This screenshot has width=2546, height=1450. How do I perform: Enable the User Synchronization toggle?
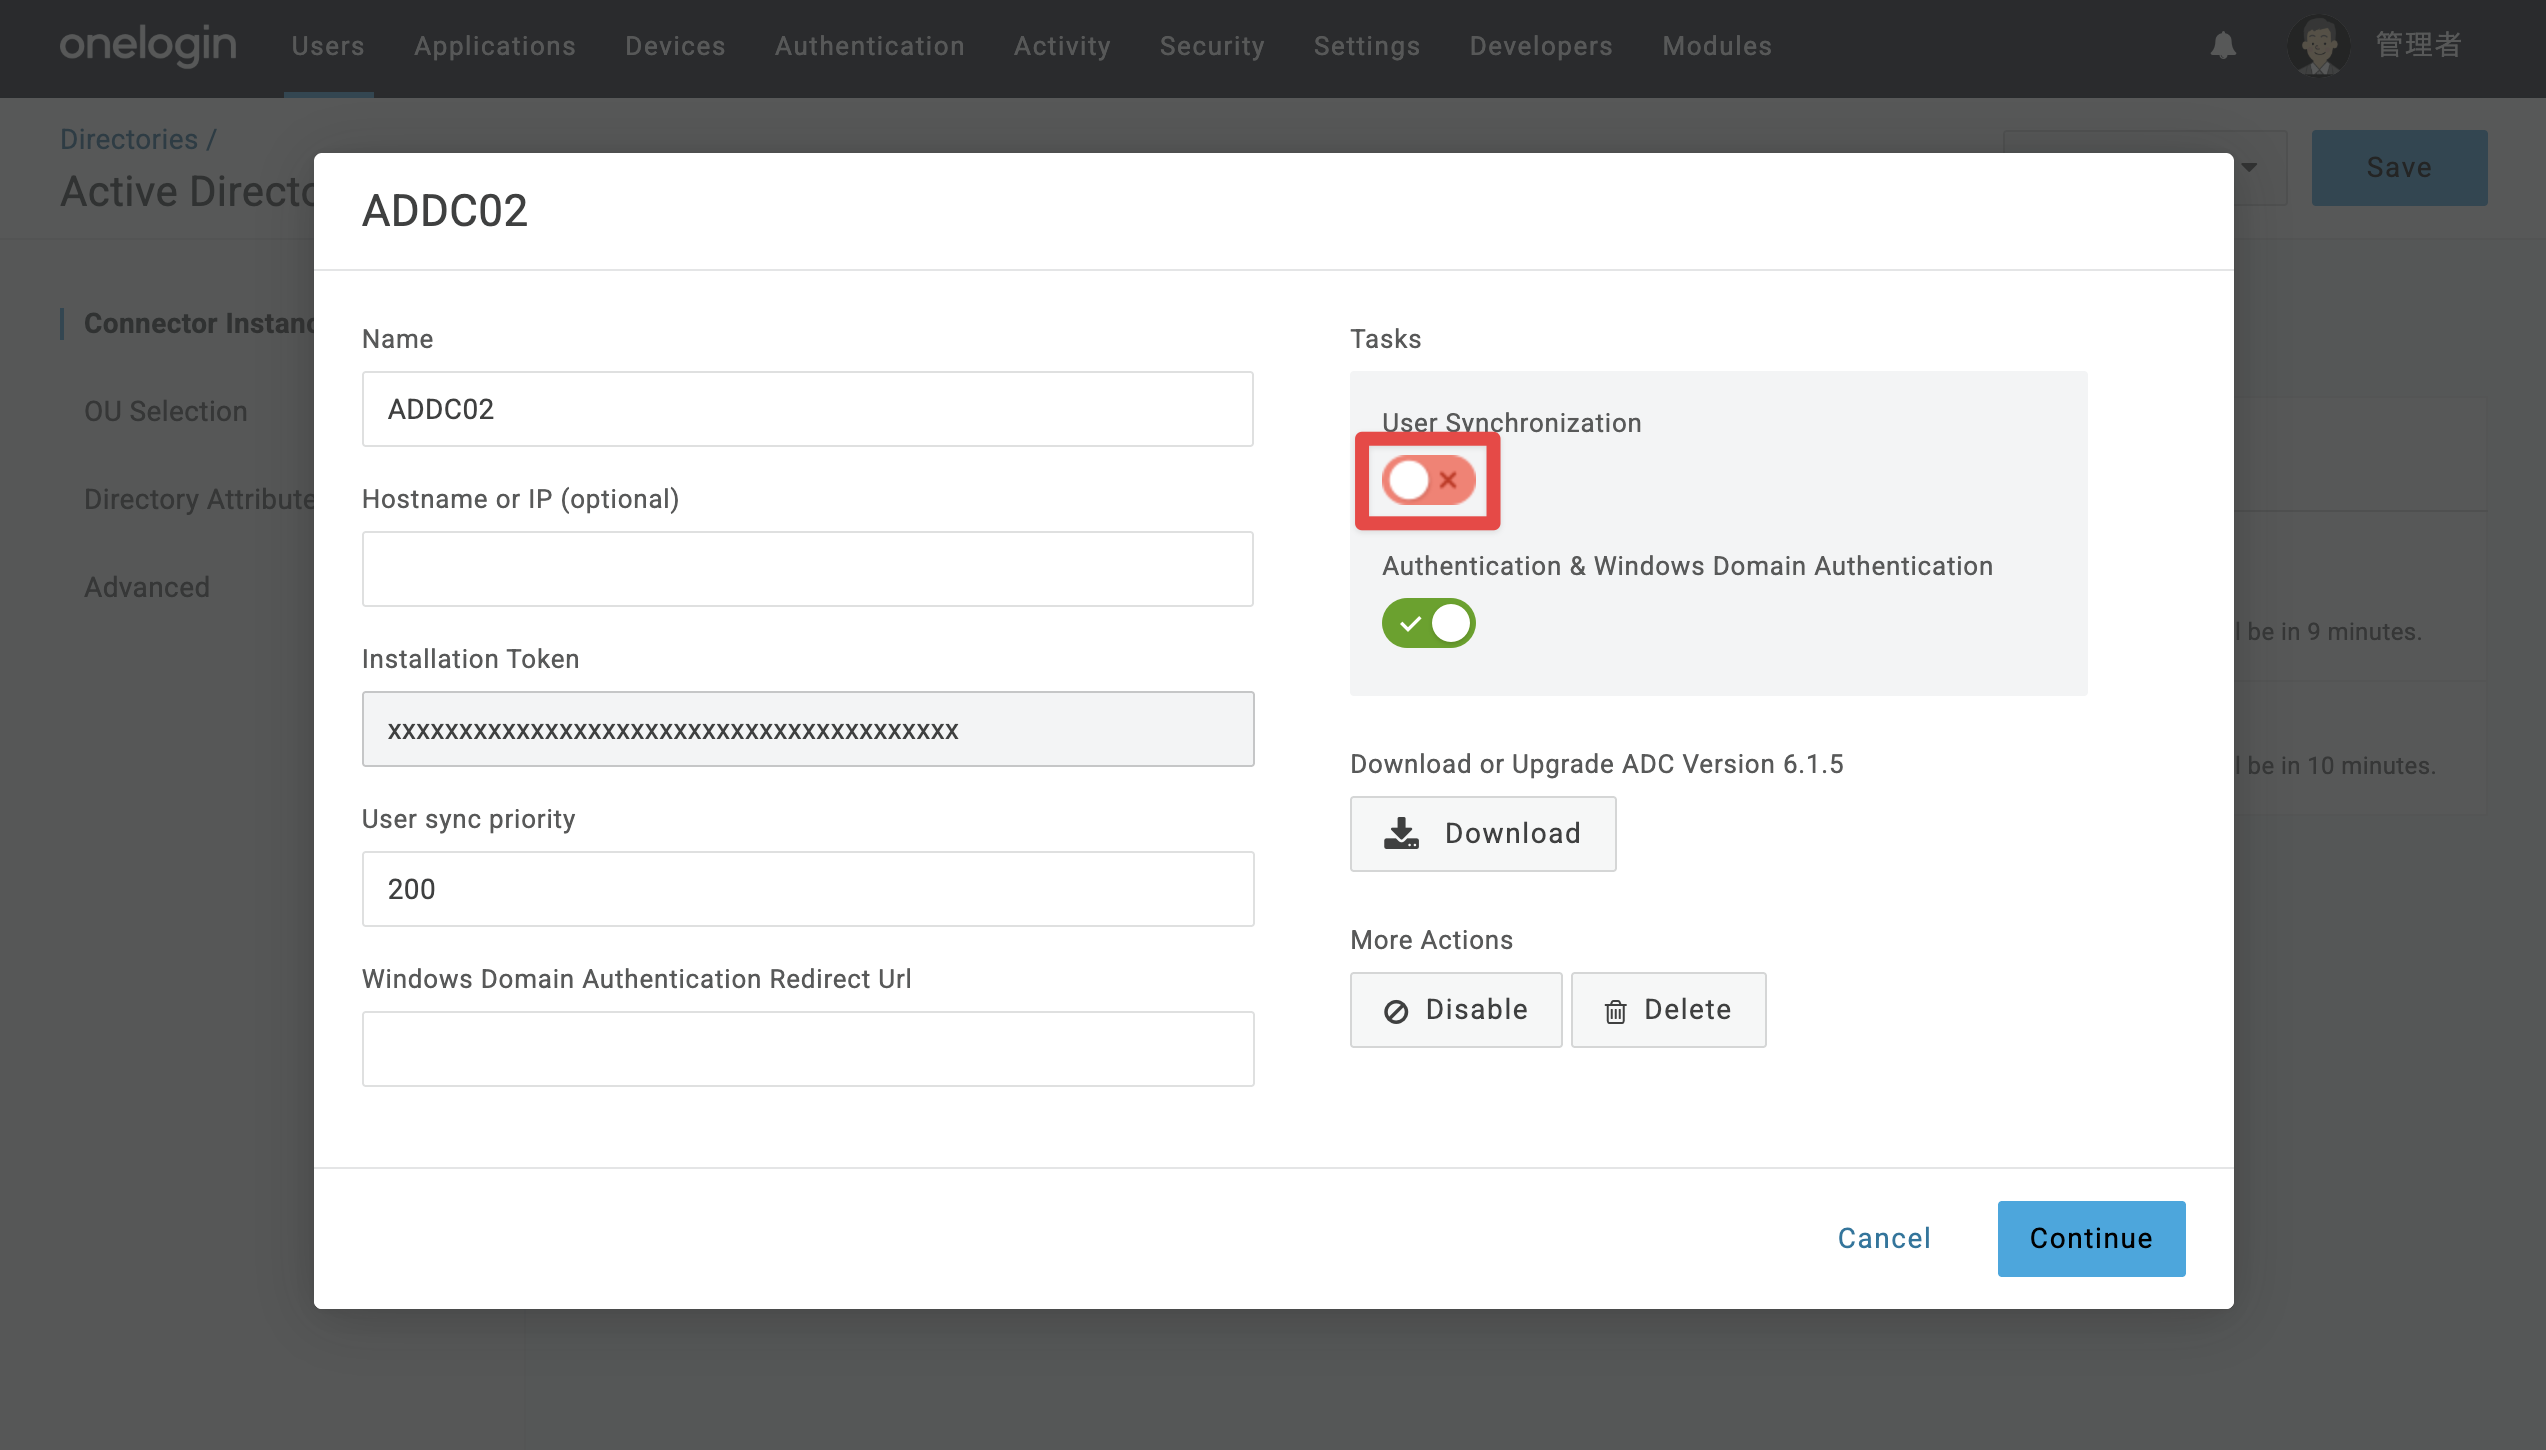1428,481
